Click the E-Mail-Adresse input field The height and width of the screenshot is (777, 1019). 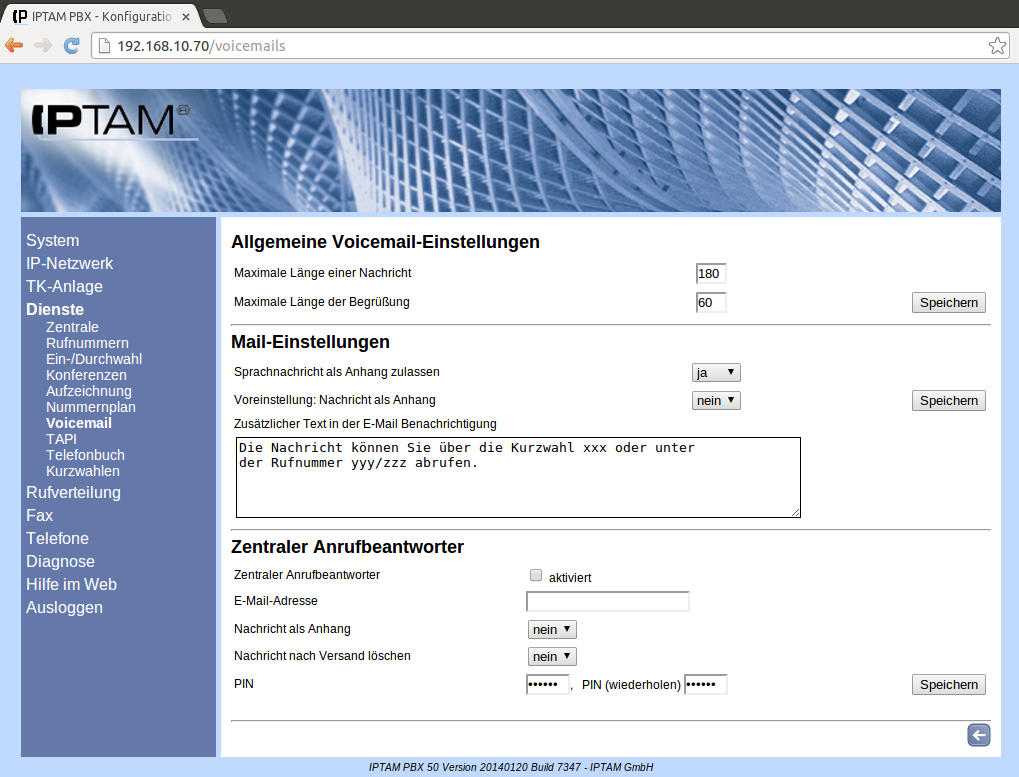pos(607,601)
